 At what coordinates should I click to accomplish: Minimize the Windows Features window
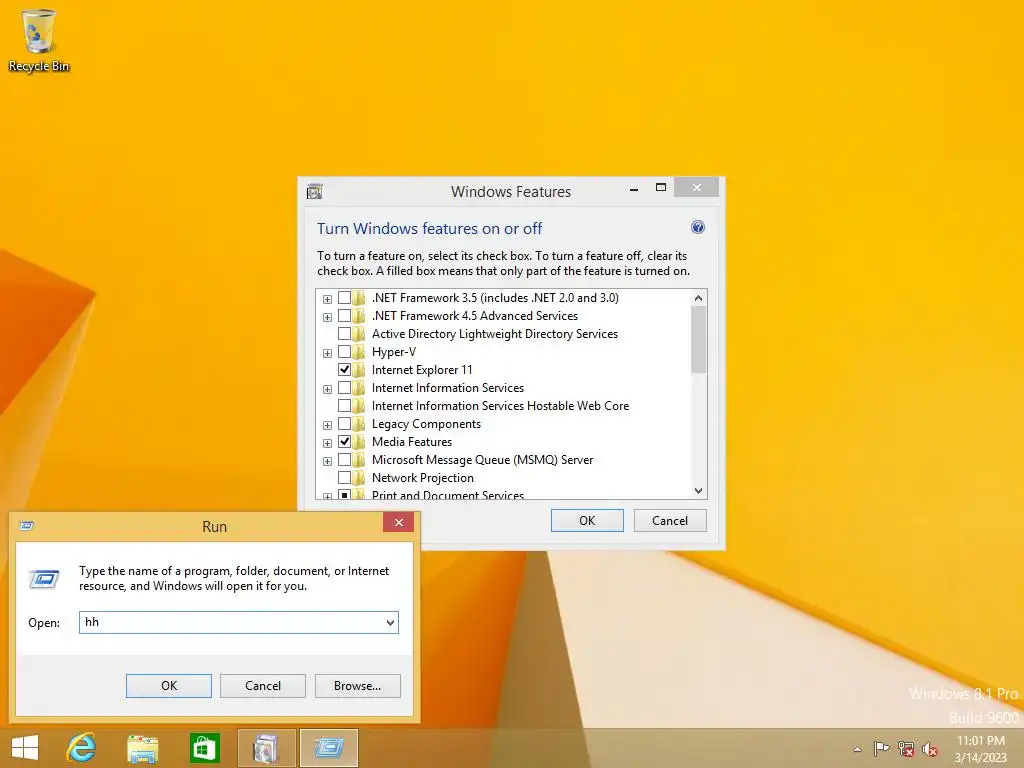633,189
